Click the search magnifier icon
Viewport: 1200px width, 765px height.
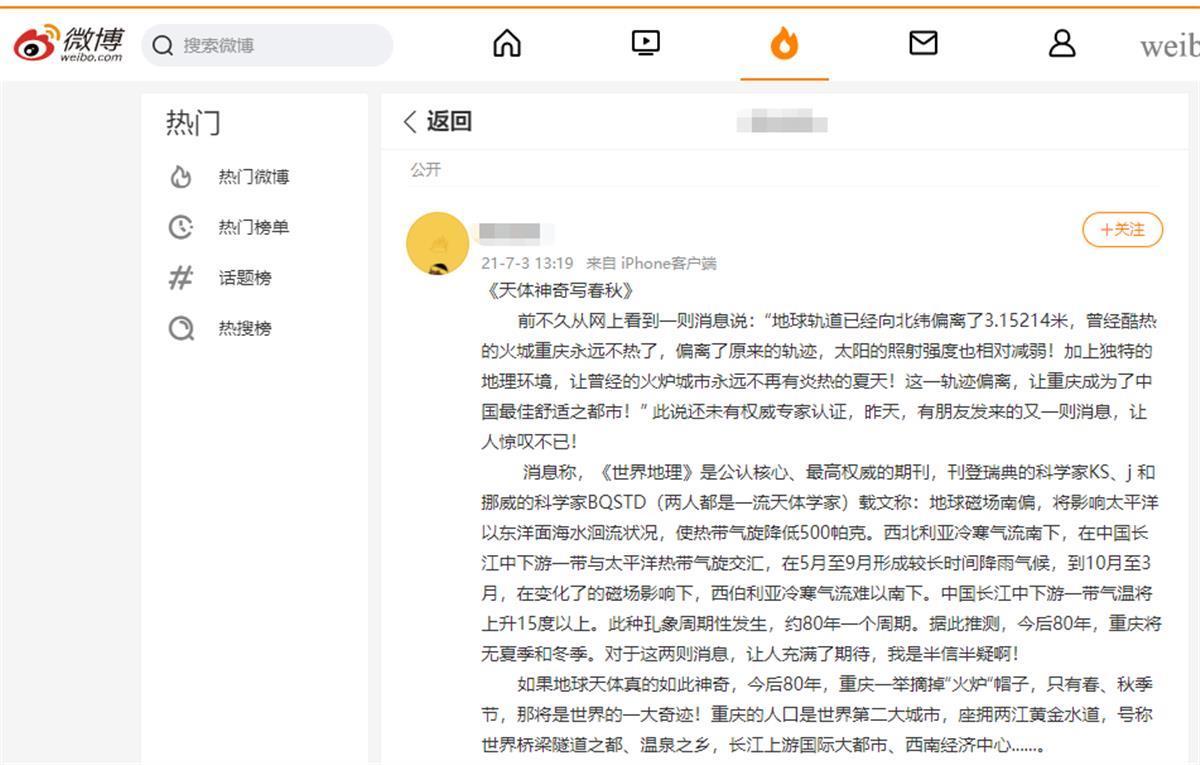tap(163, 45)
